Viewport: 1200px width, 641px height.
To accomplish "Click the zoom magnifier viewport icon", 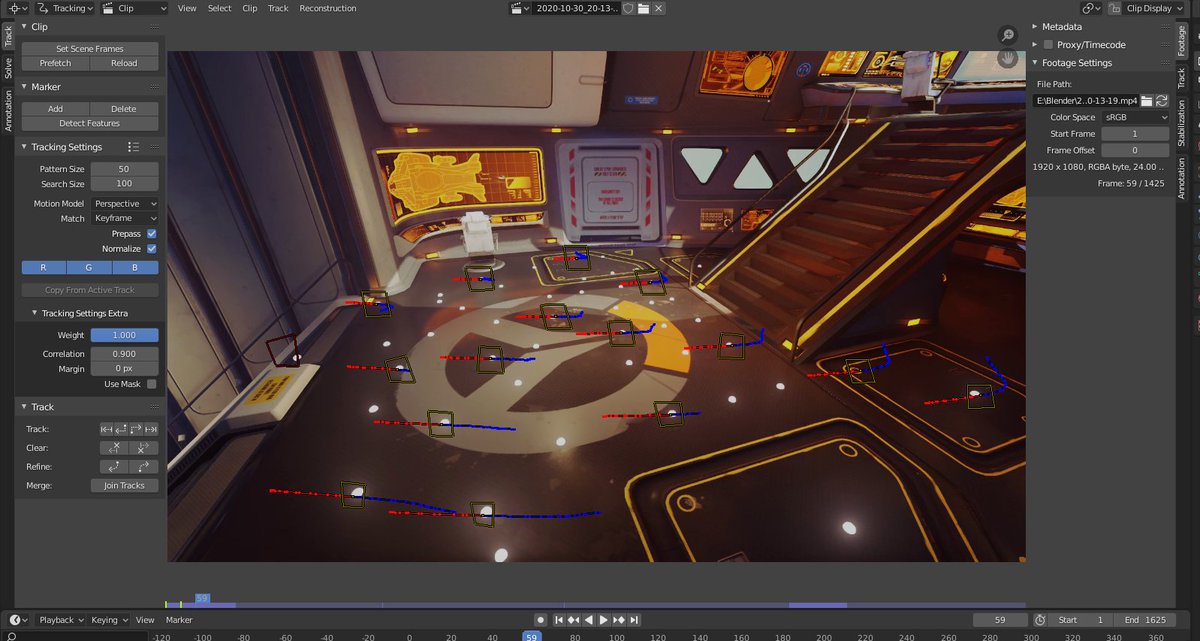I will click(x=1008, y=36).
